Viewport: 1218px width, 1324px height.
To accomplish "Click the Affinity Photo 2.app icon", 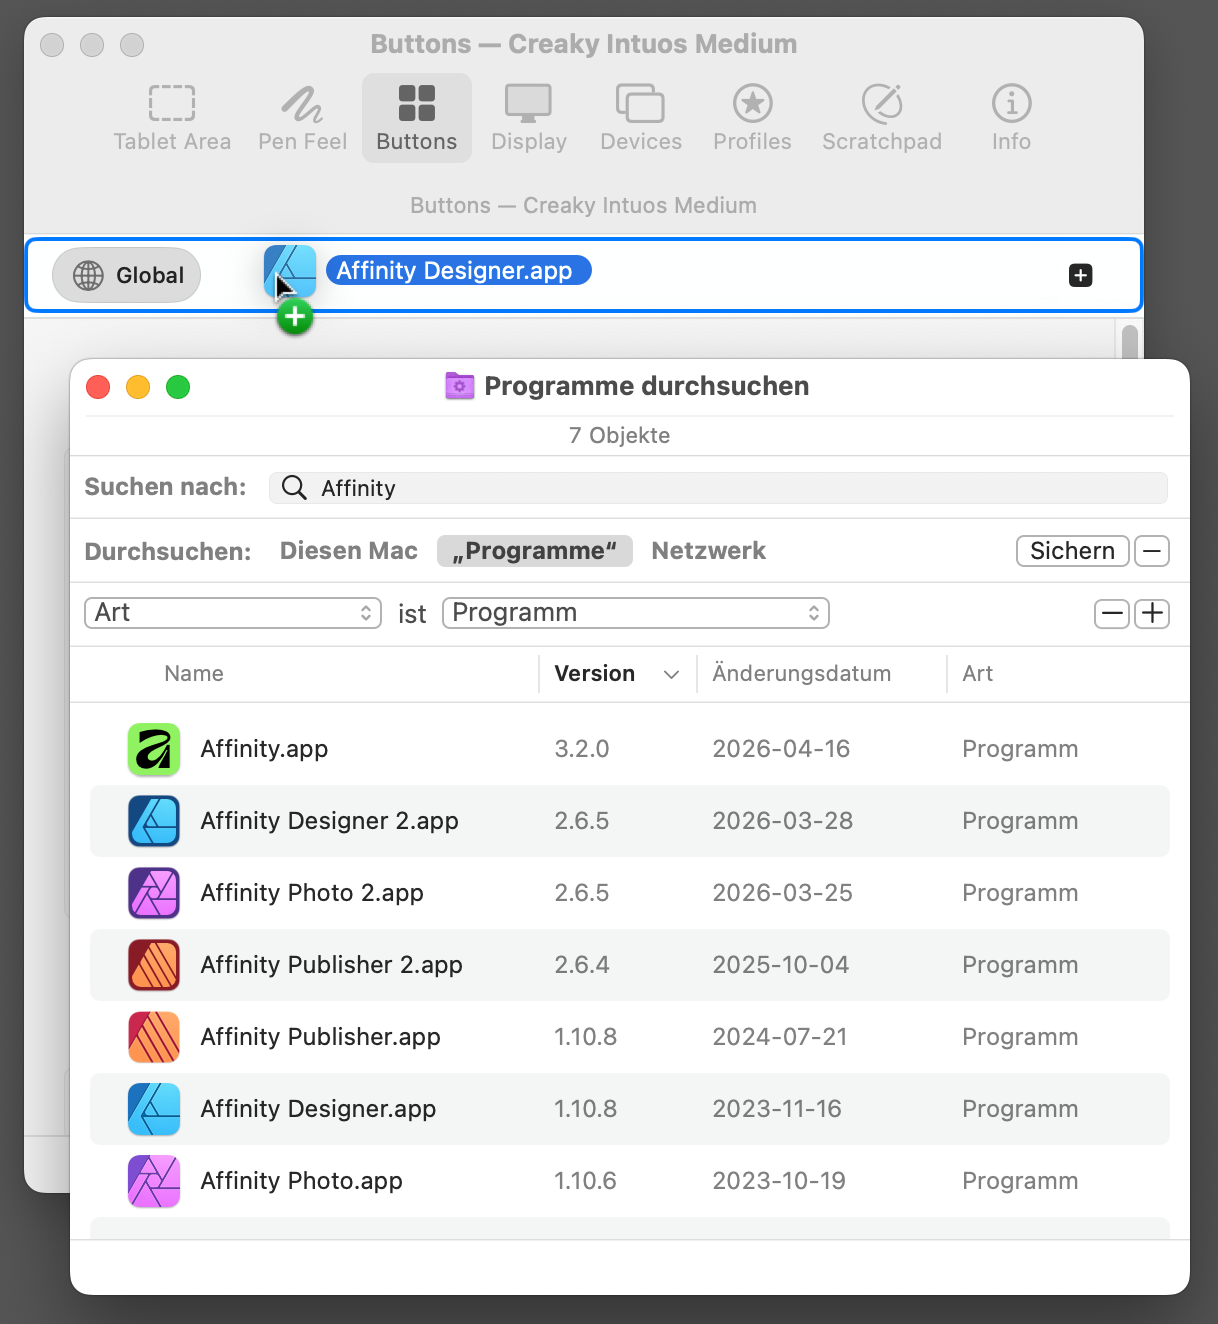I will [x=154, y=893].
